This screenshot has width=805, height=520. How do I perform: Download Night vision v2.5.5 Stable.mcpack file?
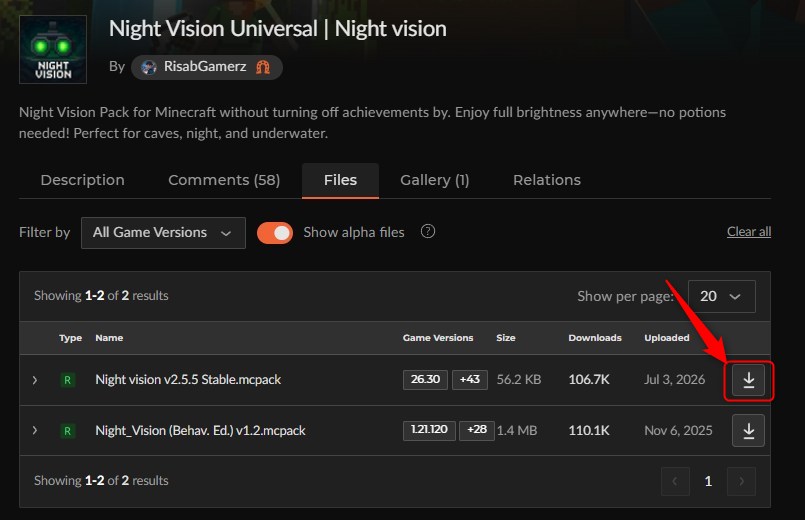[748, 380]
